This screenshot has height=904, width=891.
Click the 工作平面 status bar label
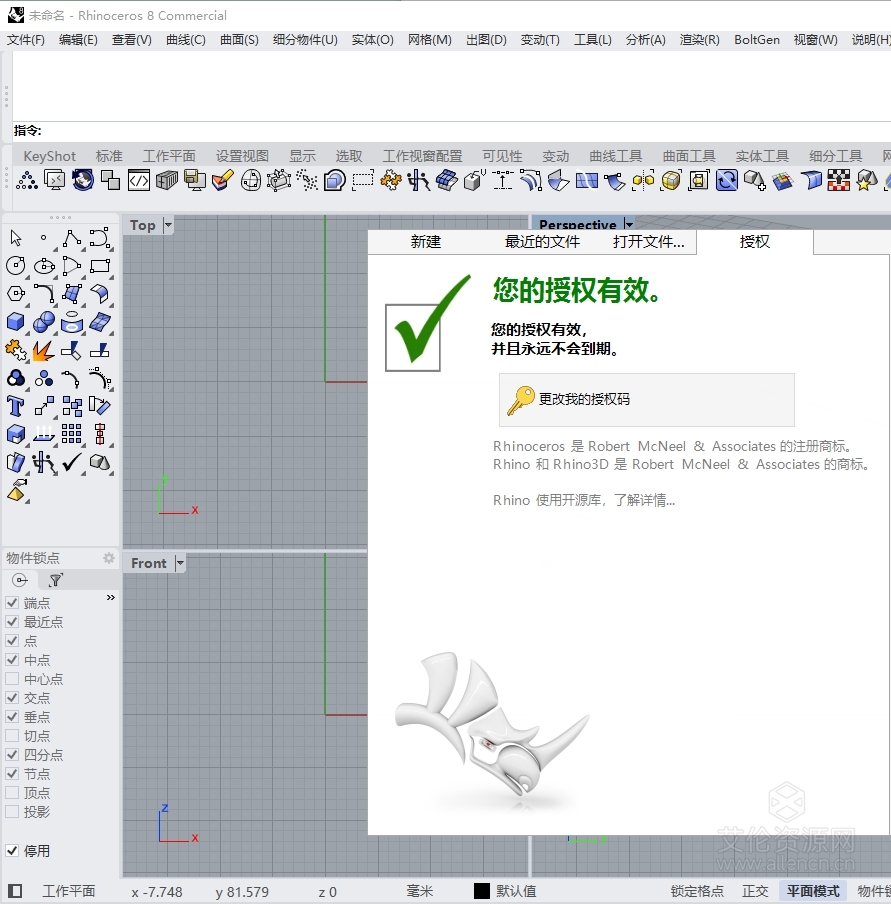[69, 891]
